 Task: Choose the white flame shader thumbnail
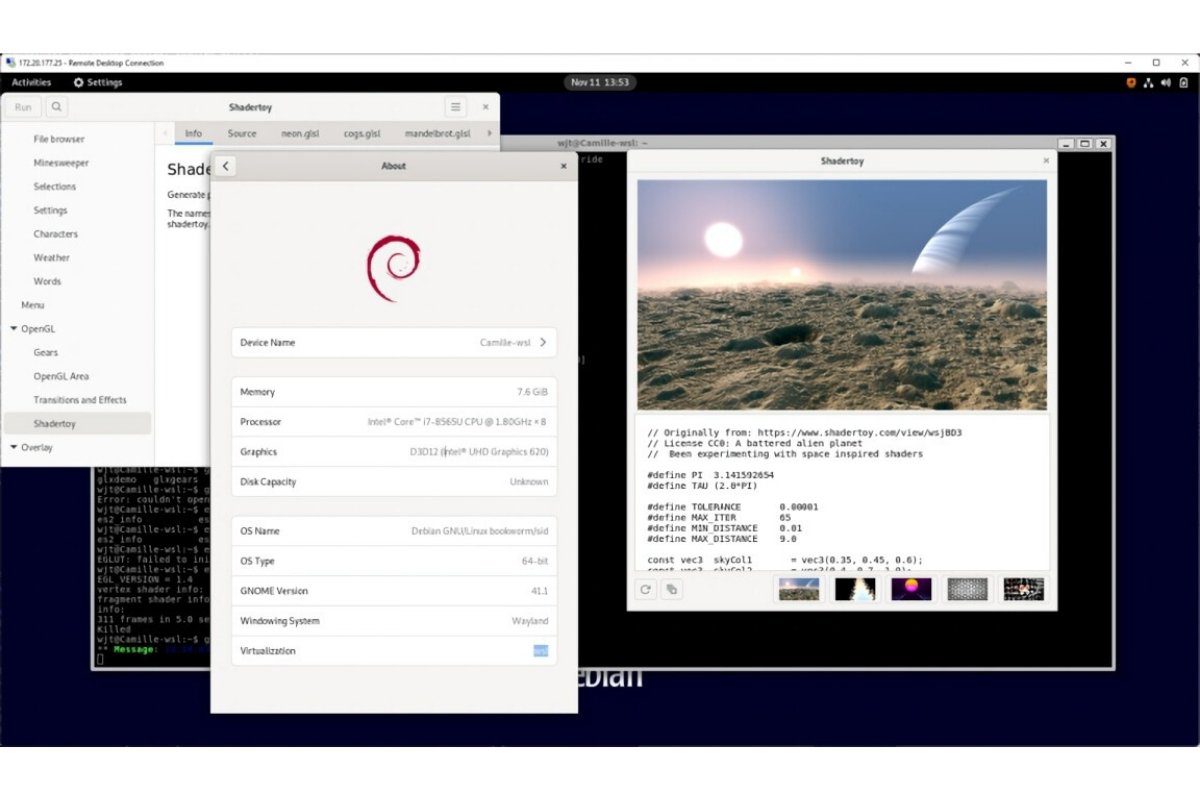pos(855,589)
